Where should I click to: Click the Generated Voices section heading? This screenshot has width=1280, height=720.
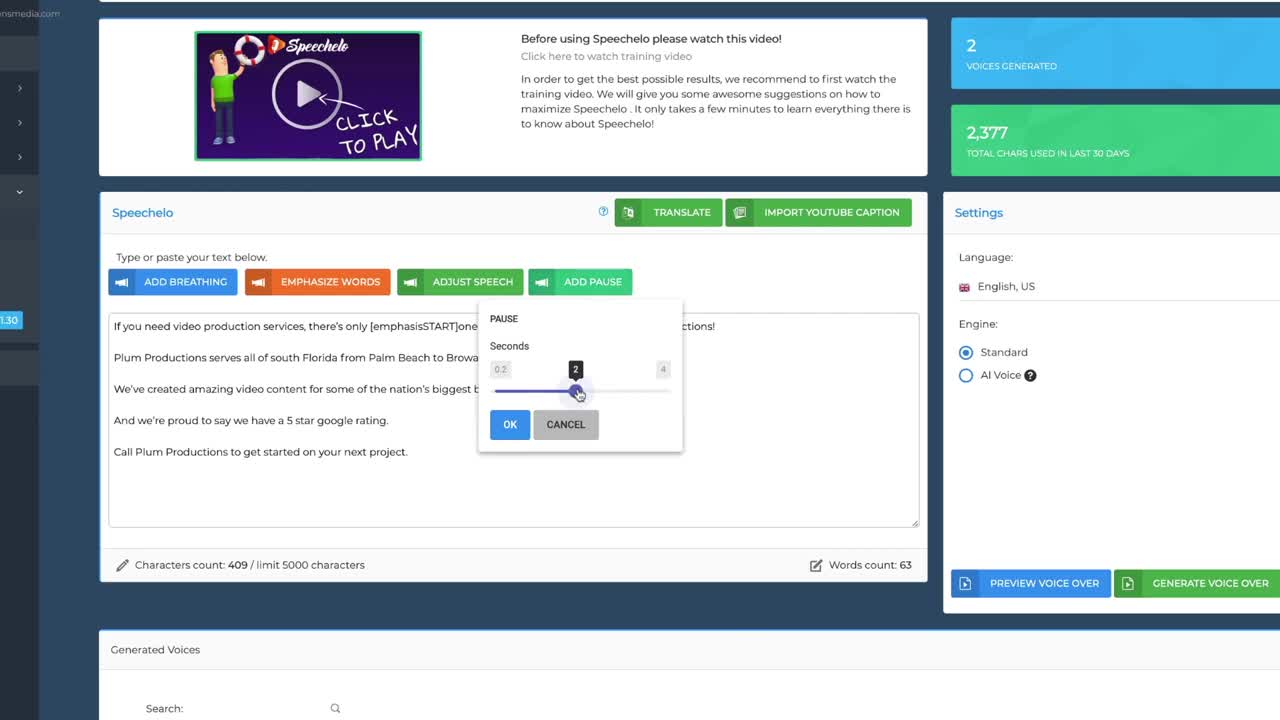pyautogui.click(x=155, y=650)
